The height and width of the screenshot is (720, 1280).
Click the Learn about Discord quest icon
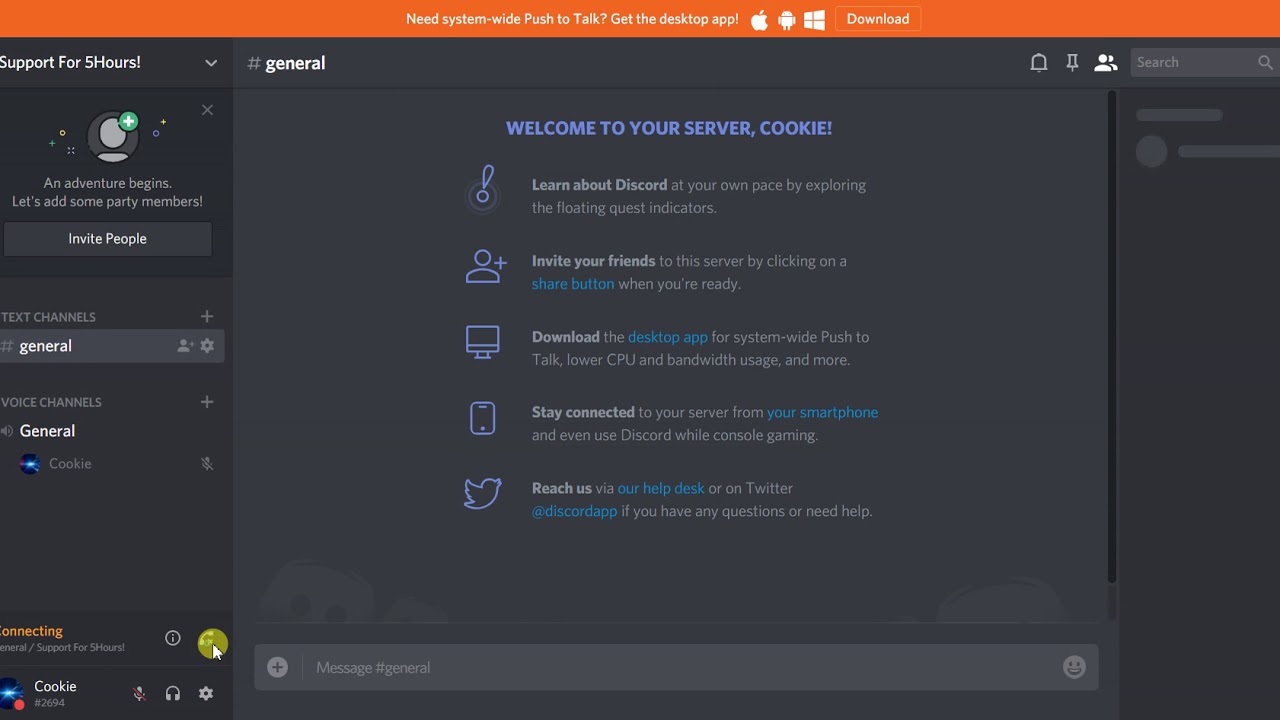click(483, 188)
